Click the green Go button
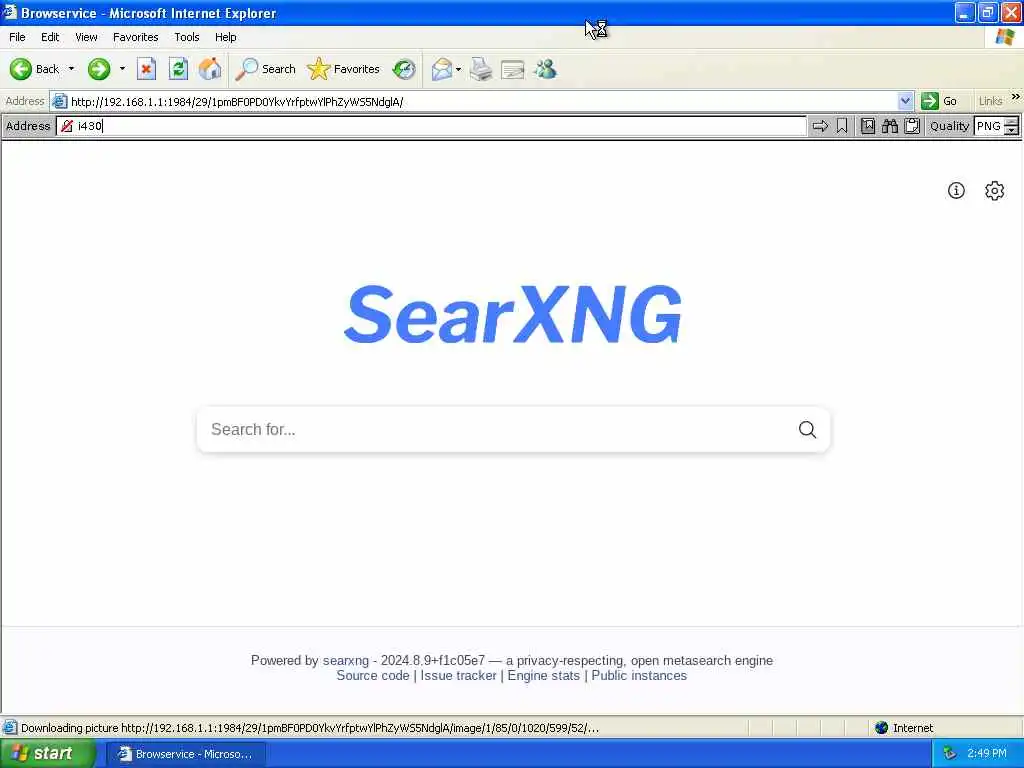 click(x=939, y=101)
